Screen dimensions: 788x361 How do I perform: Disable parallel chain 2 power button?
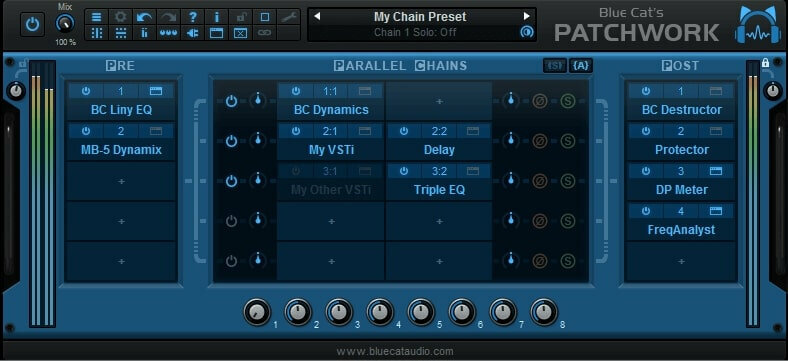pos(231,141)
